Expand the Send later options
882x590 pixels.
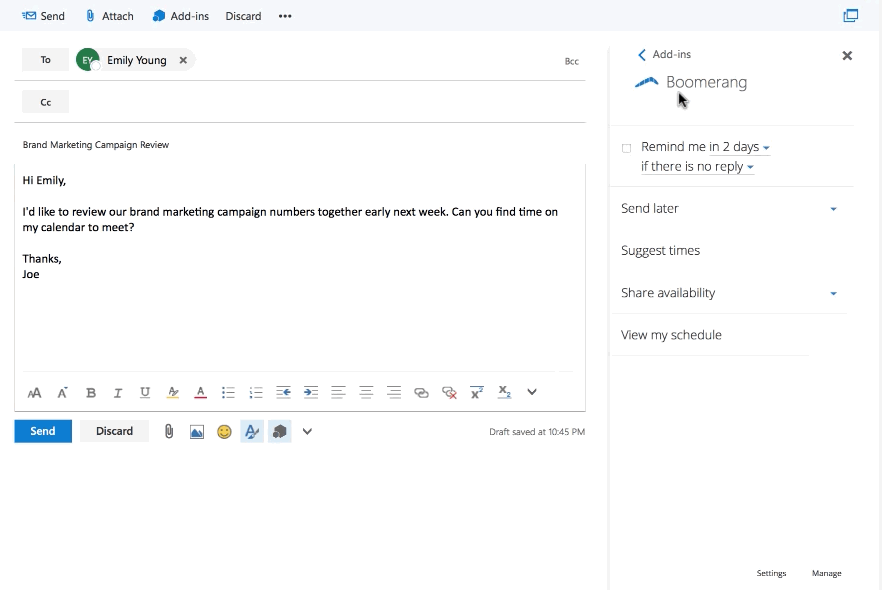click(833, 209)
